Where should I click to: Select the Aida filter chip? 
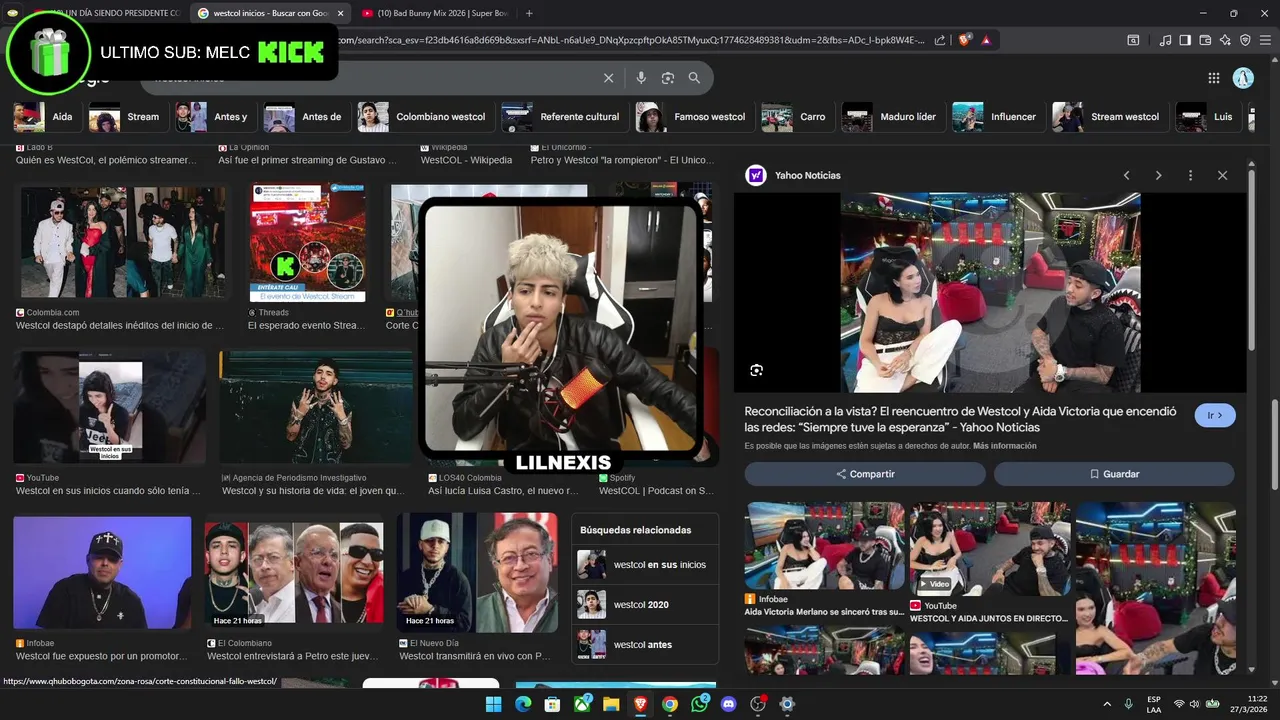(x=46, y=117)
